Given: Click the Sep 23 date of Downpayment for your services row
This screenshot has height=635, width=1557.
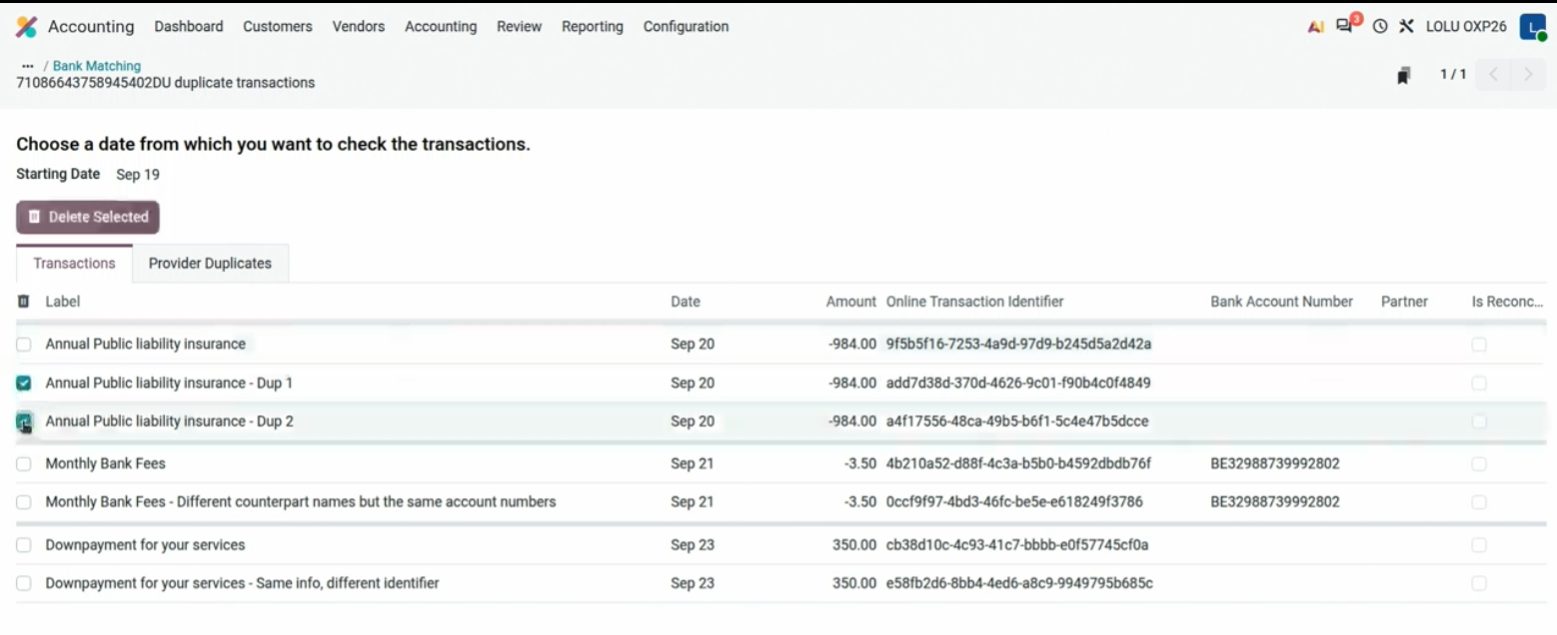Looking at the screenshot, I should tap(692, 545).
